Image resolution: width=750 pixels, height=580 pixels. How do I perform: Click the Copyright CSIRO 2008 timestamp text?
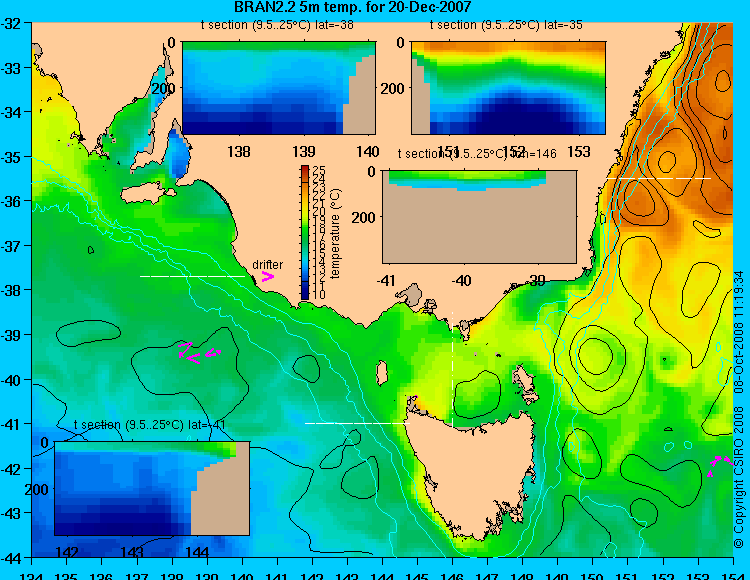pos(739,410)
